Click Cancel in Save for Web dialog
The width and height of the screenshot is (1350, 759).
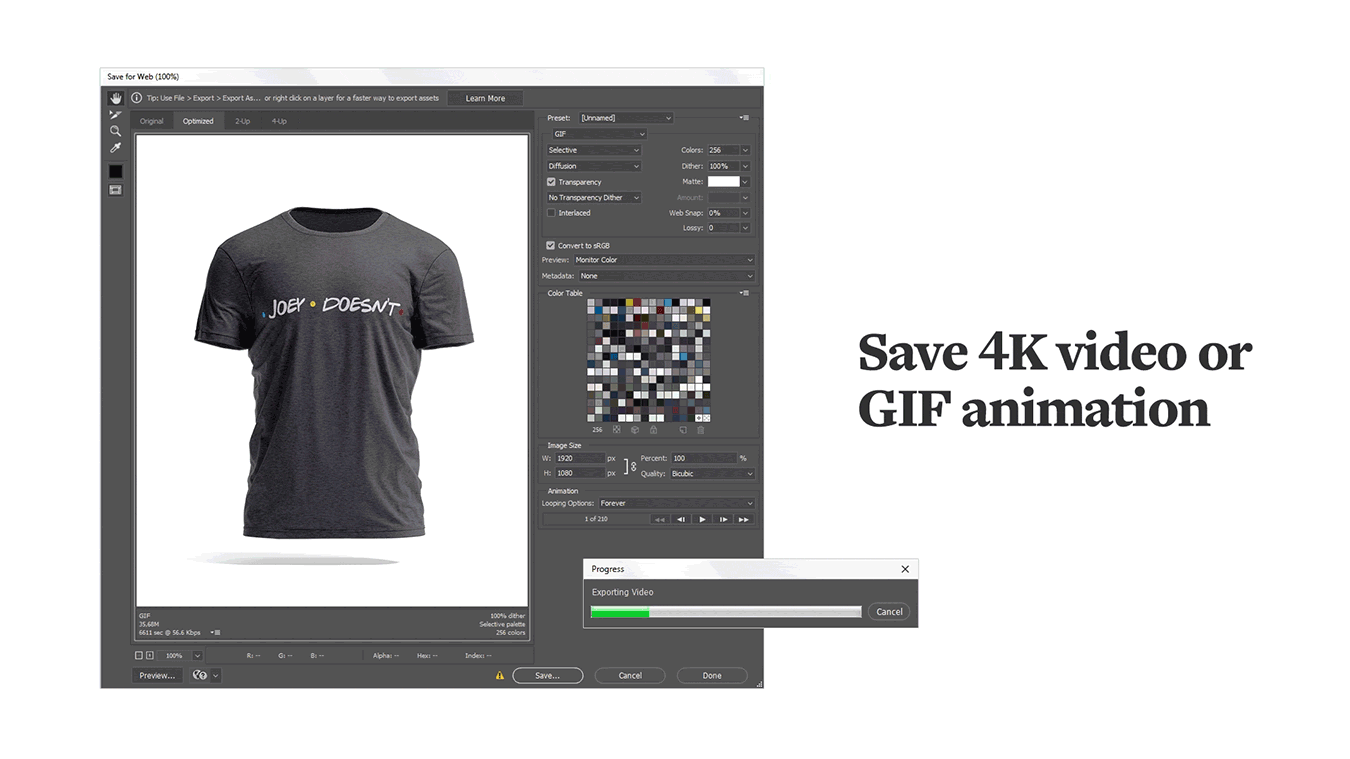tap(630, 676)
